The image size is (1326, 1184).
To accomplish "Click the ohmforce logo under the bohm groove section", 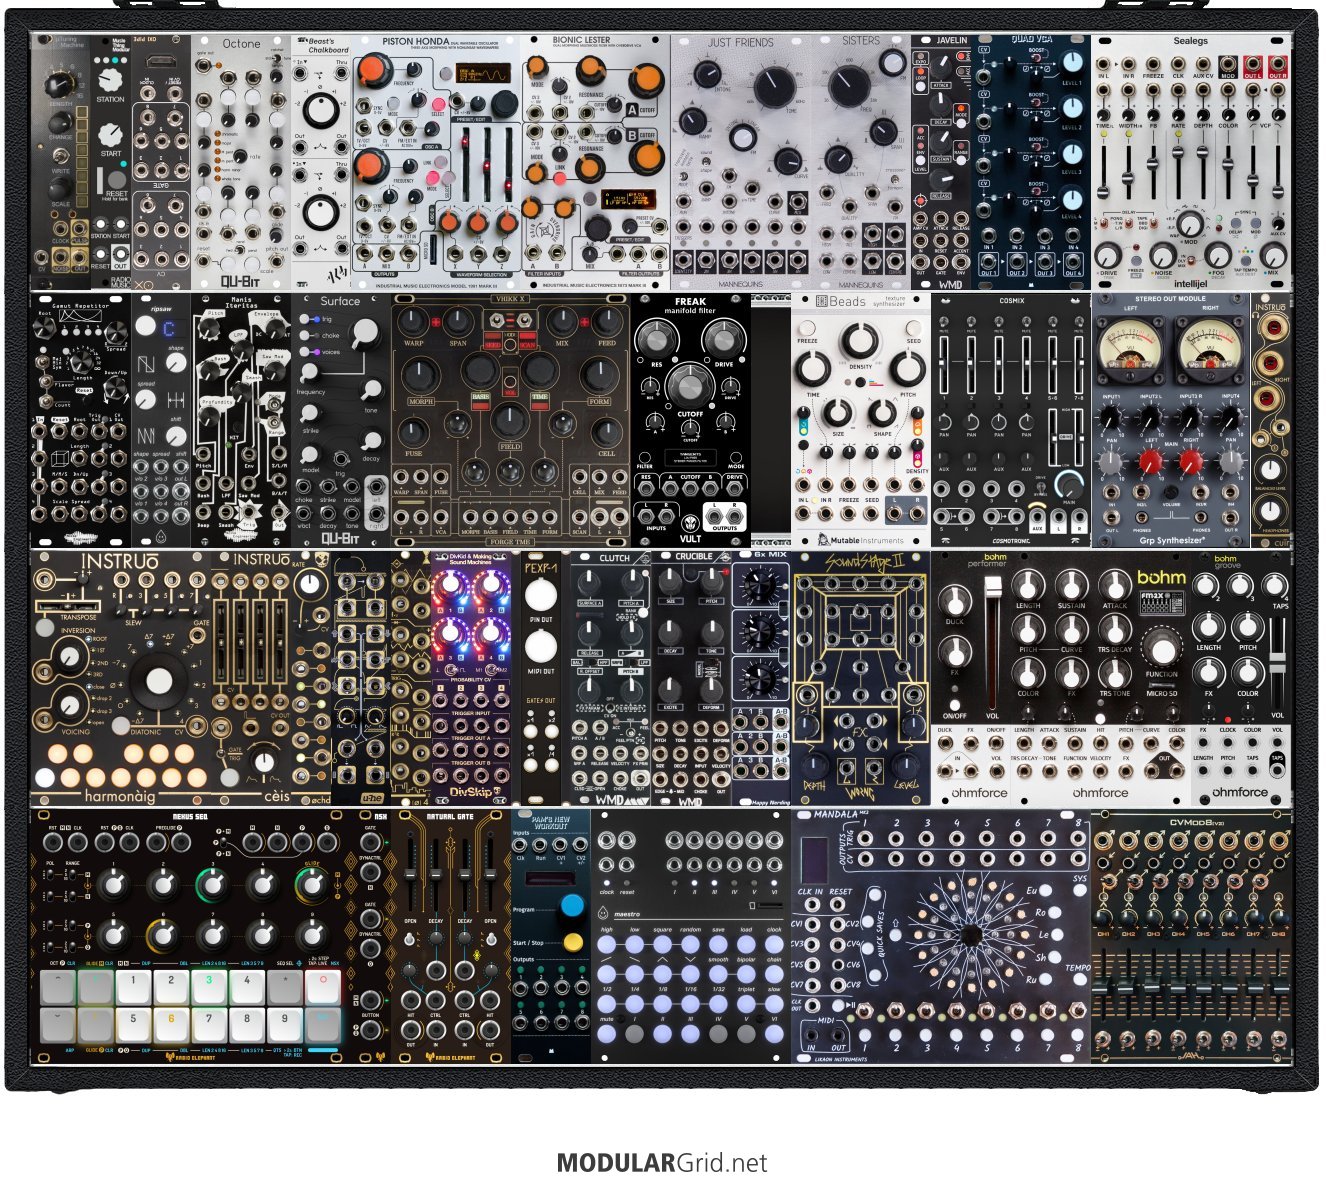I will point(1240,793).
